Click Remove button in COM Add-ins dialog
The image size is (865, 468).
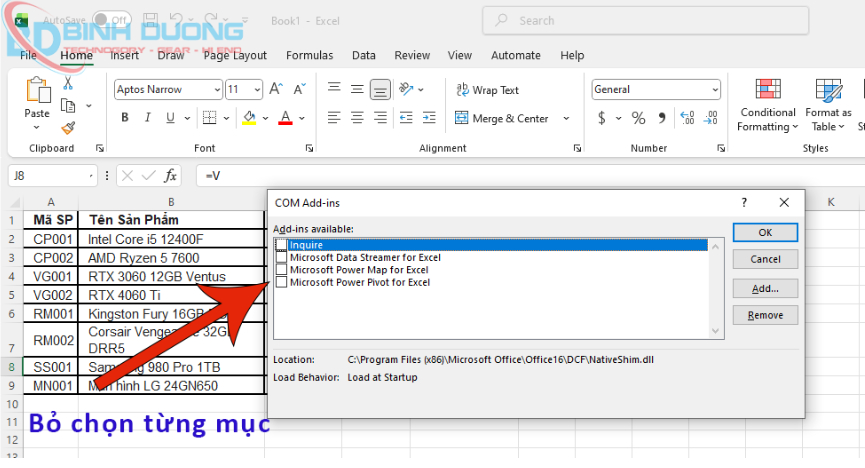(765, 315)
